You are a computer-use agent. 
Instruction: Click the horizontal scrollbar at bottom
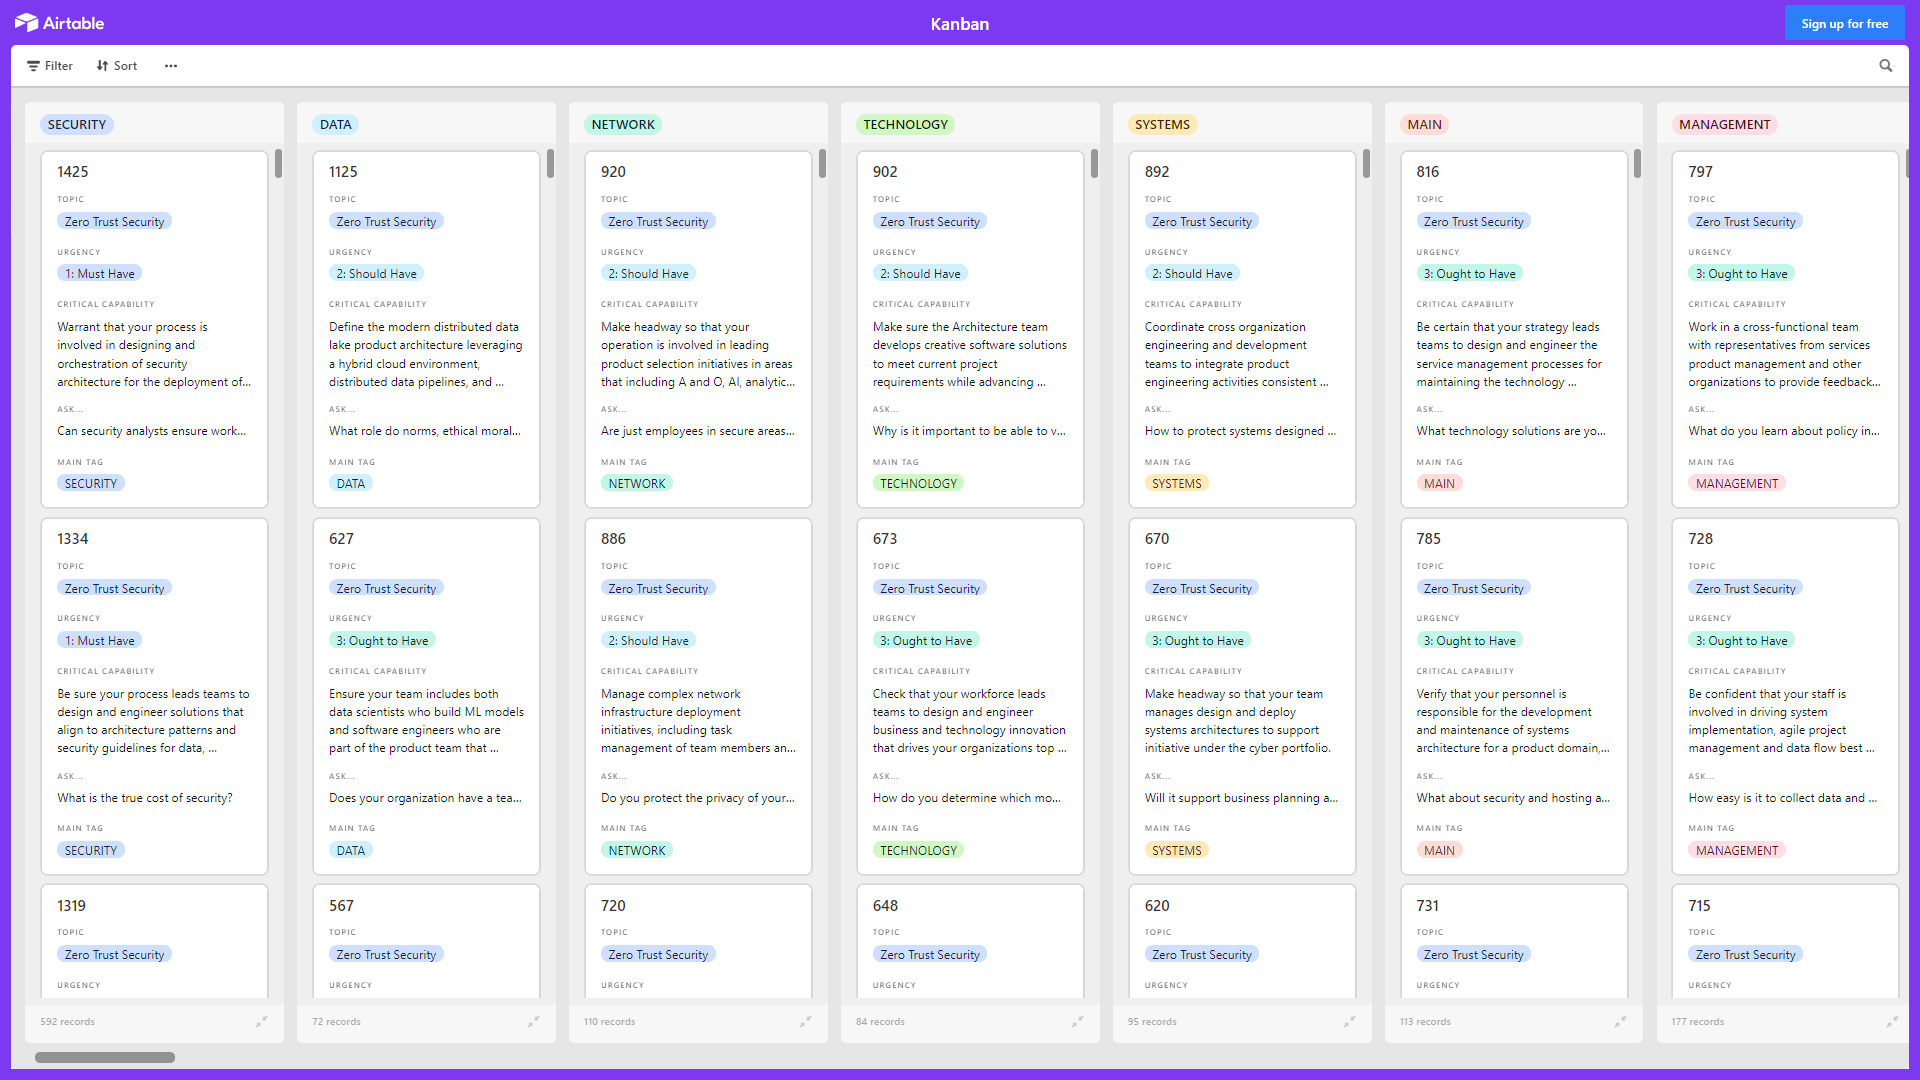click(105, 1057)
